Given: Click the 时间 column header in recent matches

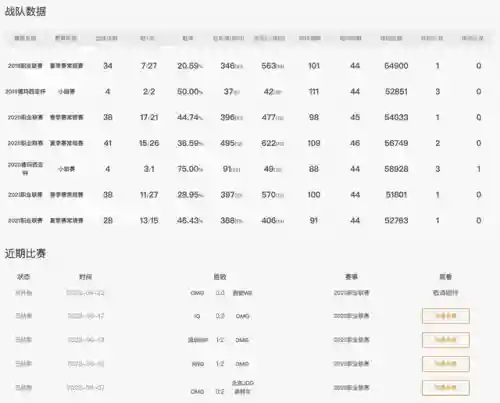Looking at the screenshot, I should click(86, 277).
